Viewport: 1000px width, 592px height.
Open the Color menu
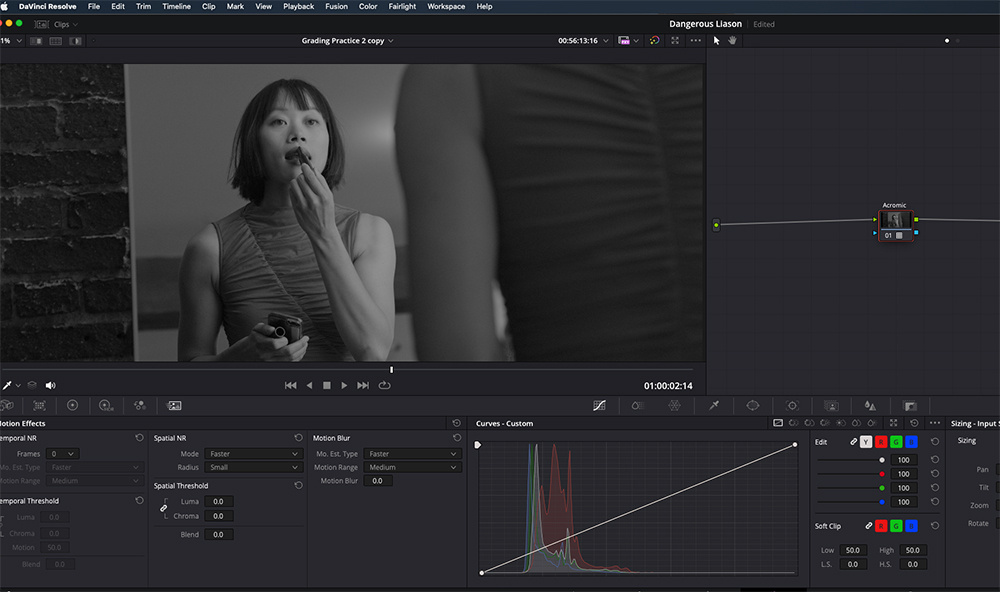368,6
